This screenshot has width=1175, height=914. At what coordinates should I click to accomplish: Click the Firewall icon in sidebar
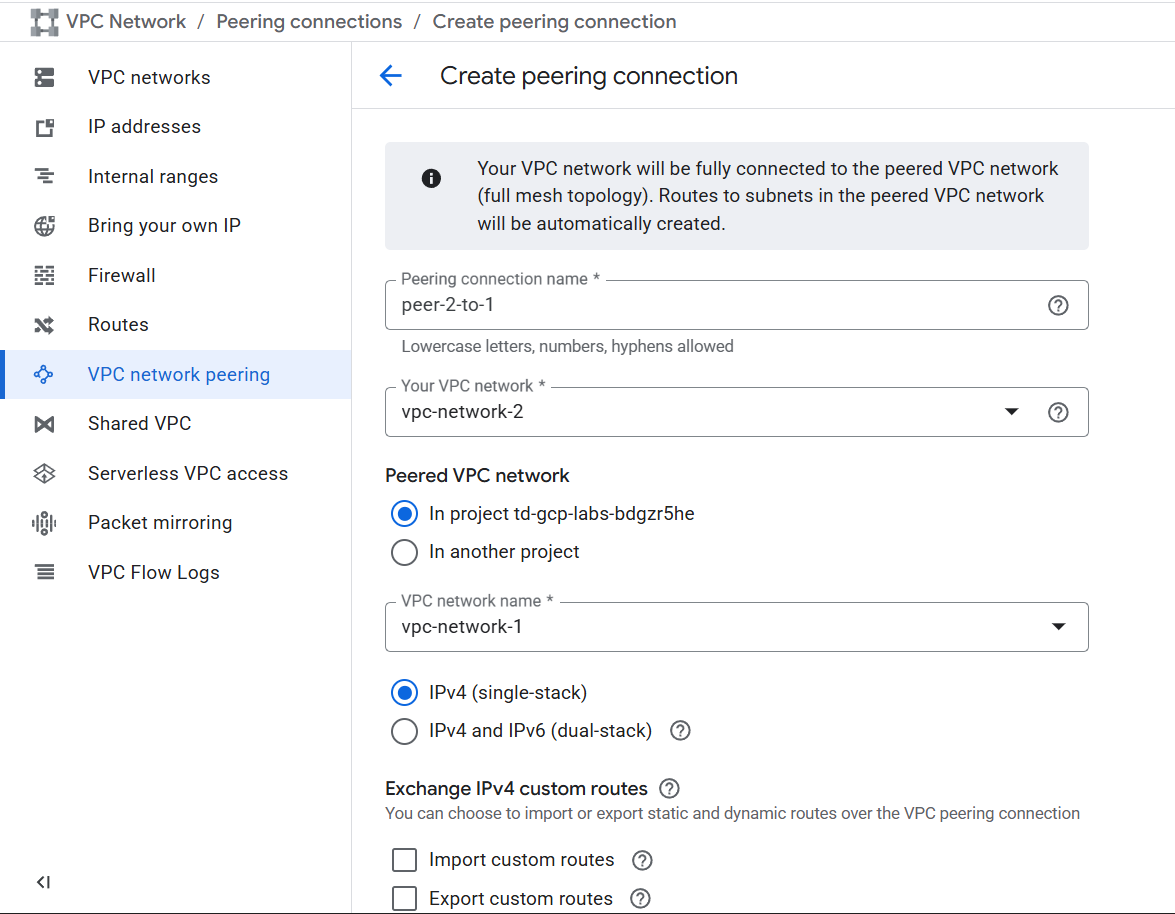44,275
